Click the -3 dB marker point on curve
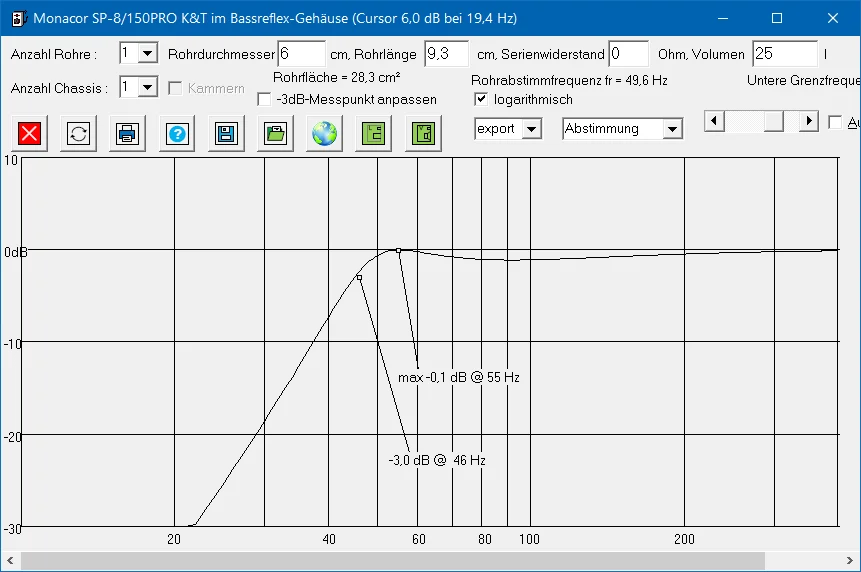The width and height of the screenshot is (861, 572). pyautogui.click(x=359, y=278)
